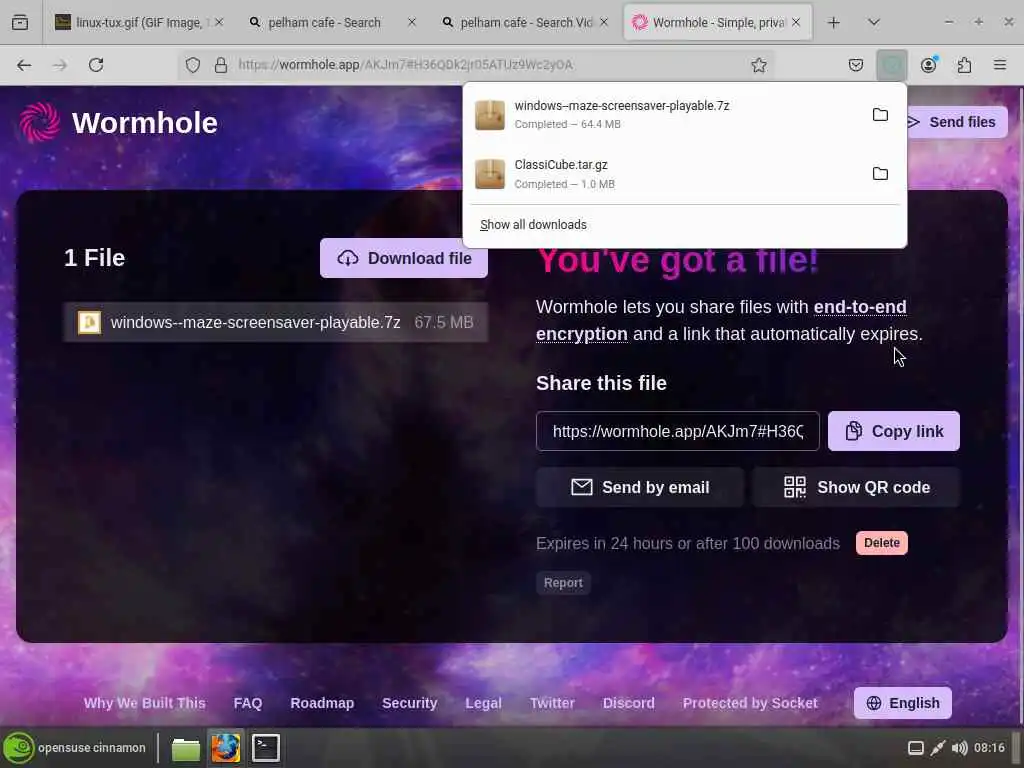
Task: Open the extensions puzzle icon
Action: 964,65
